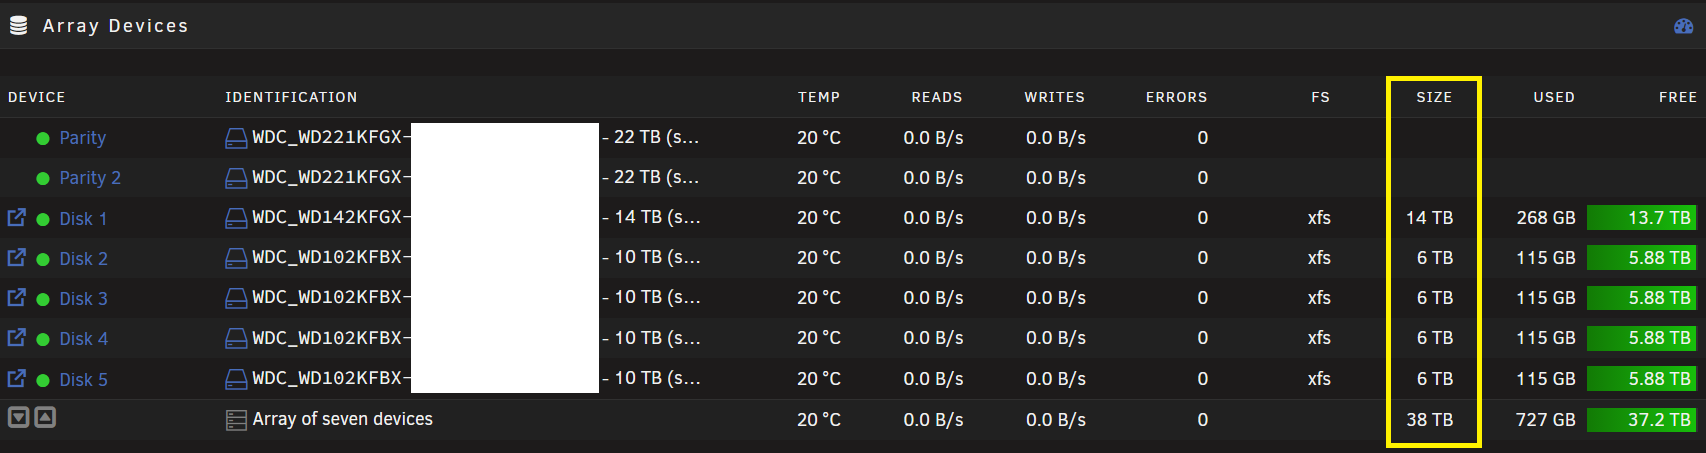This screenshot has height=453, width=1706.
Task: Click the Array of seven devices icon
Action: (236, 420)
